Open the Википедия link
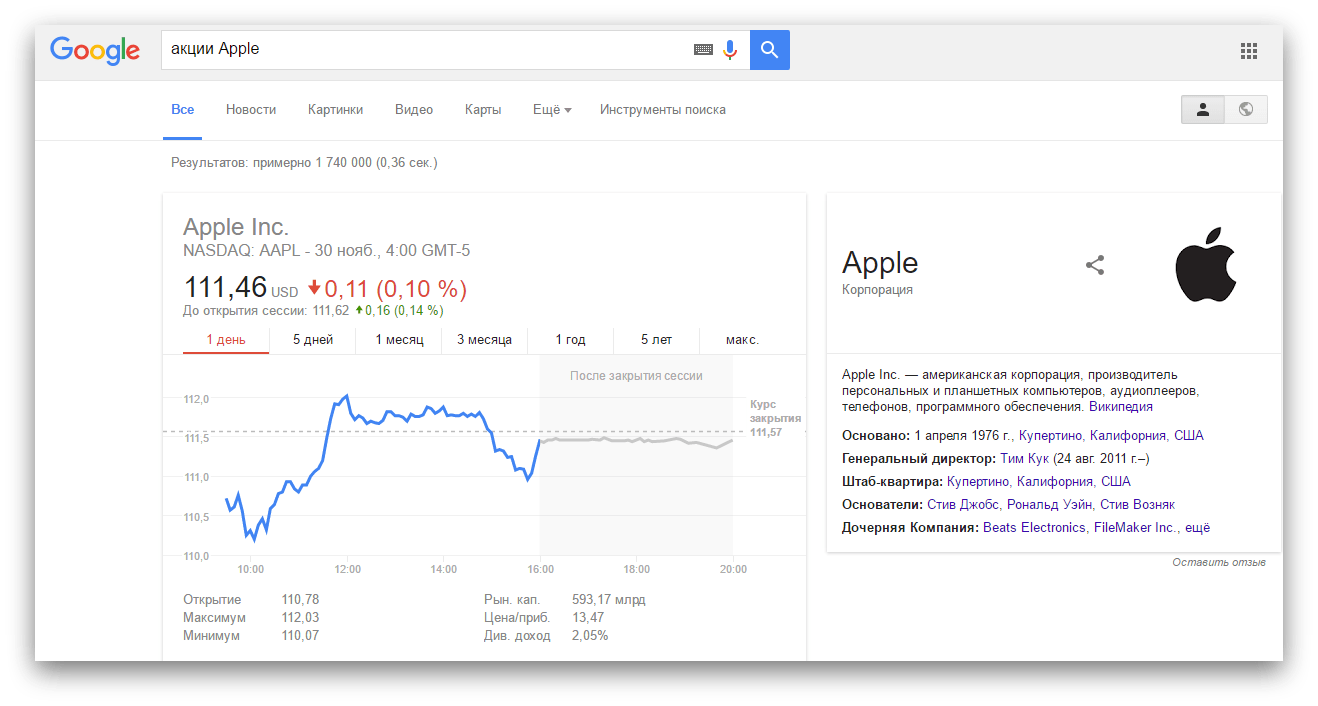 1120,407
